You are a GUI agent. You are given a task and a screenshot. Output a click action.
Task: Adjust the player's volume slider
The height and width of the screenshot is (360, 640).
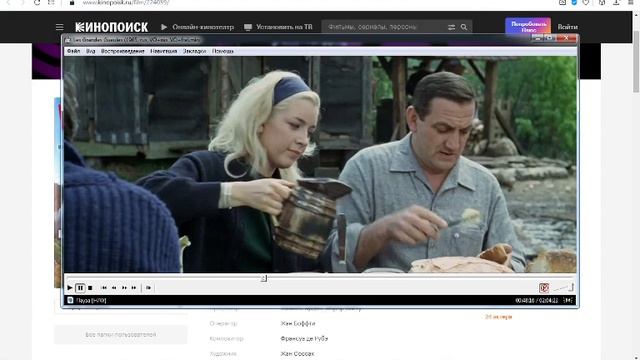[x=564, y=288]
